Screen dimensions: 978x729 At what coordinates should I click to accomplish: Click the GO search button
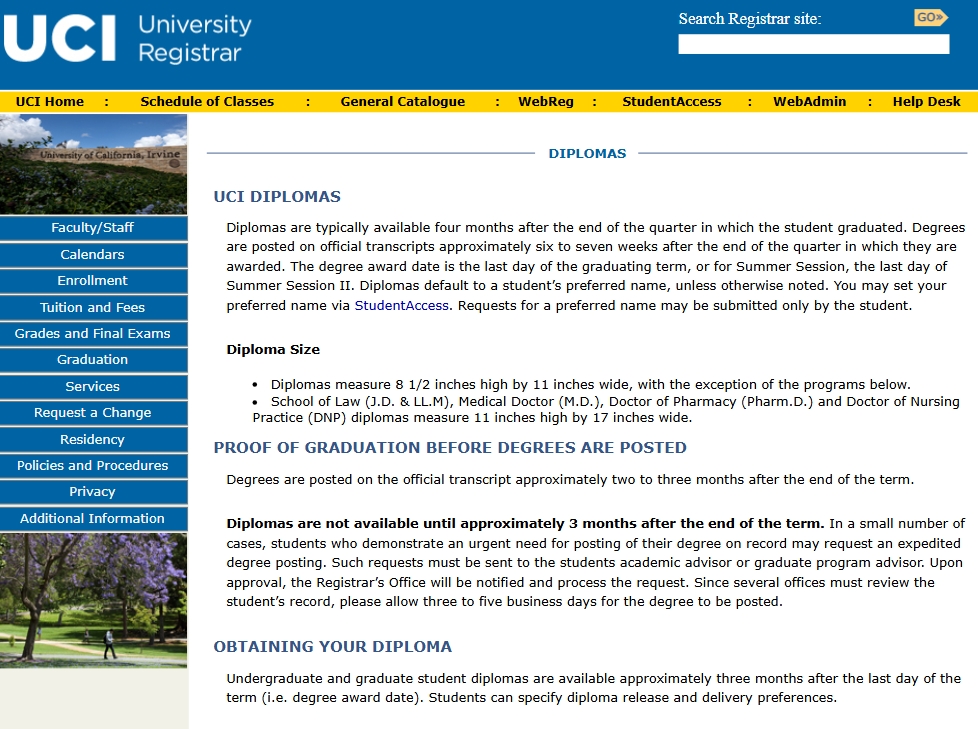coord(931,17)
